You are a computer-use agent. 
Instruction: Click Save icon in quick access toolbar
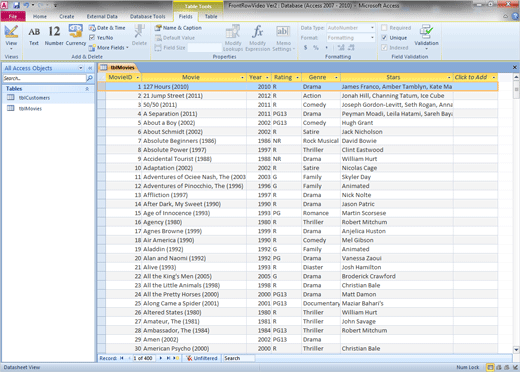point(16,5)
